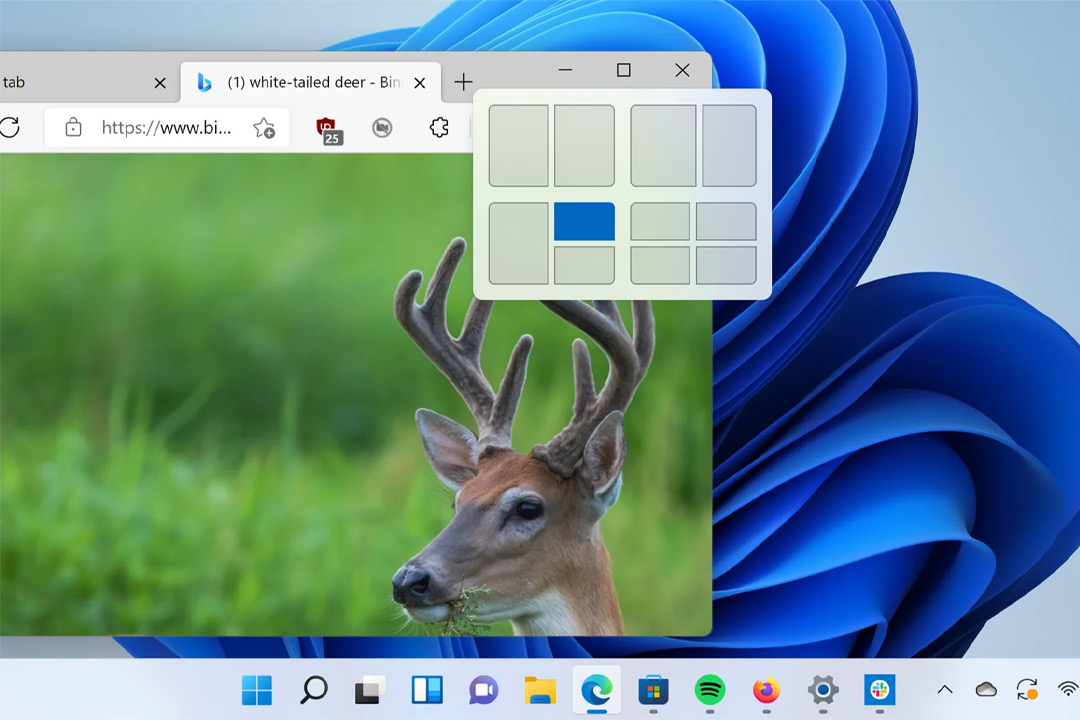This screenshot has height=720, width=1080.
Task: Open Spotify from the taskbar
Action: click(x=709, y=690)
